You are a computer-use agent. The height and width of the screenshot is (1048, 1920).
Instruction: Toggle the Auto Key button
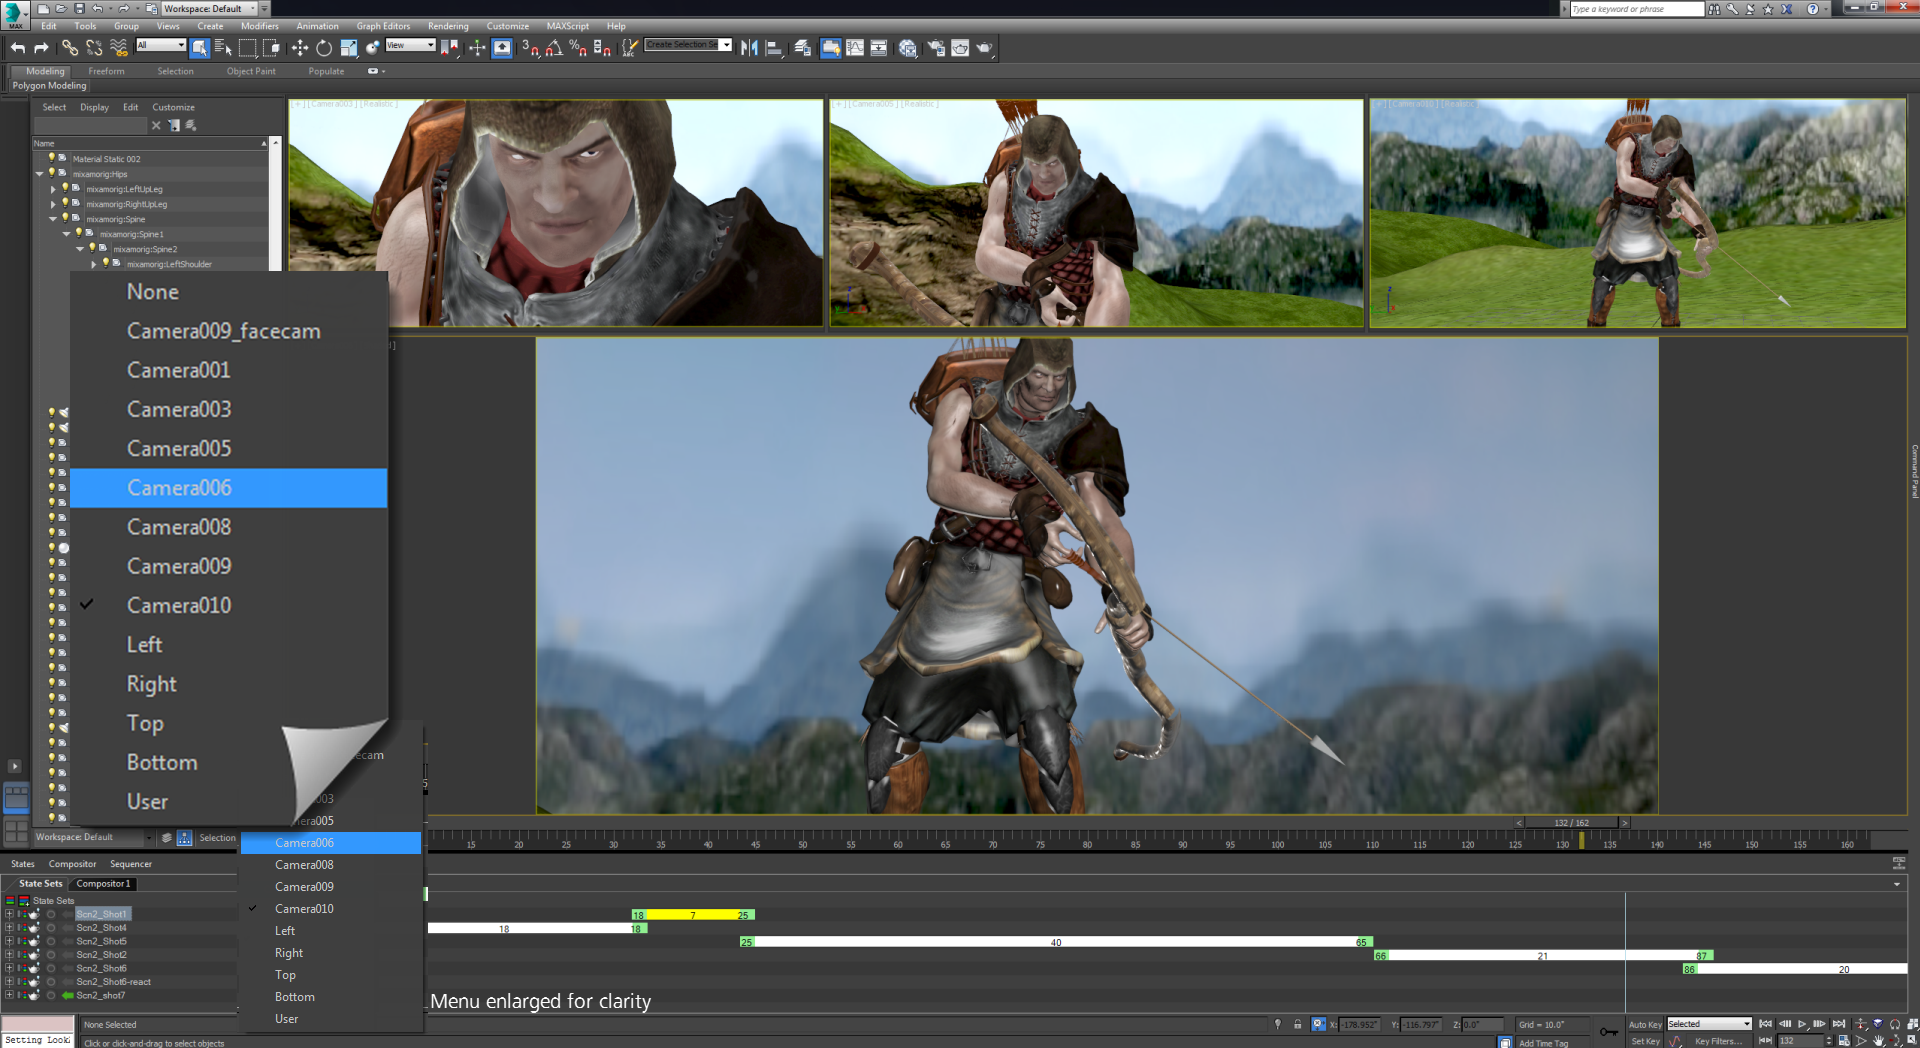tap(1644, 1024)
